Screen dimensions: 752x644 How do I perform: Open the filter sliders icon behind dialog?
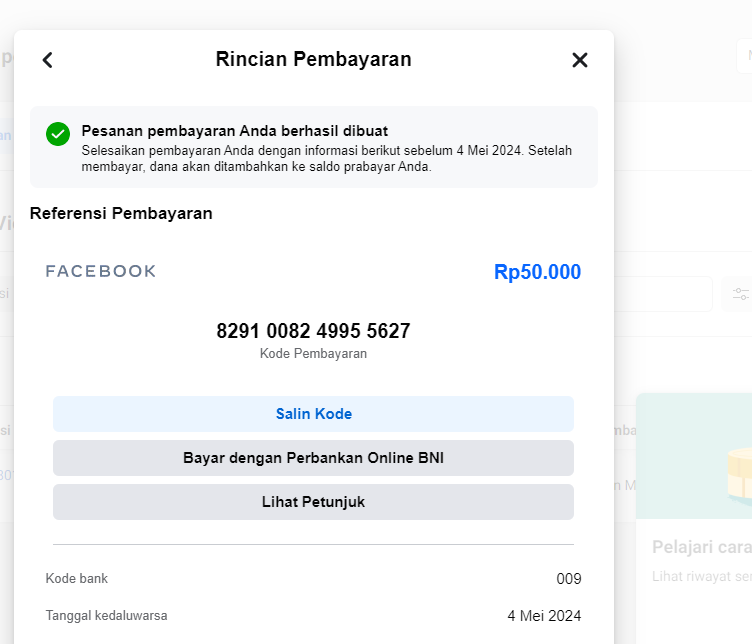click(740, 294)
